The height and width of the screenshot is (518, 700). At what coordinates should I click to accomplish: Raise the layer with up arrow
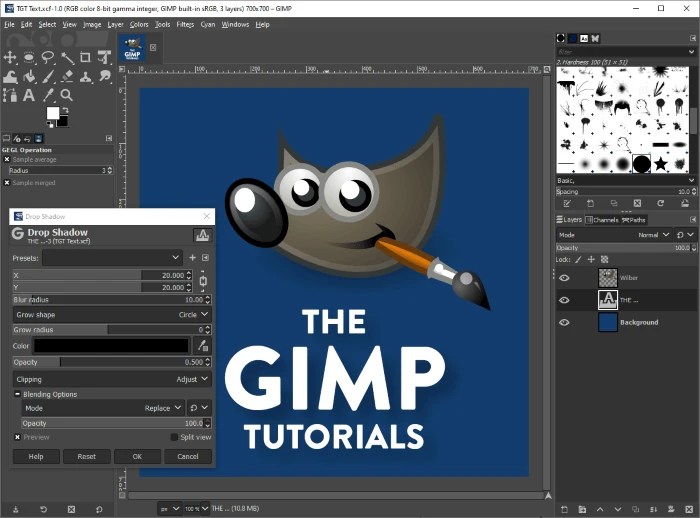point(600,509)
